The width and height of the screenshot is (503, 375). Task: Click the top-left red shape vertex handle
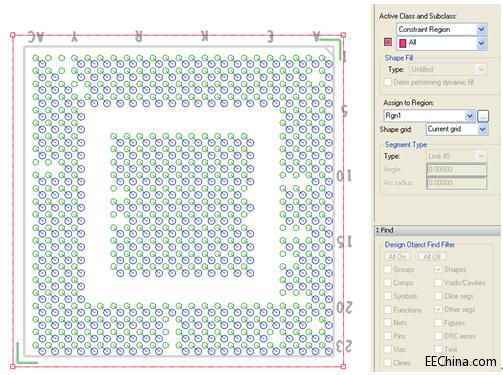pyautogui.click(x=13, y=35)
